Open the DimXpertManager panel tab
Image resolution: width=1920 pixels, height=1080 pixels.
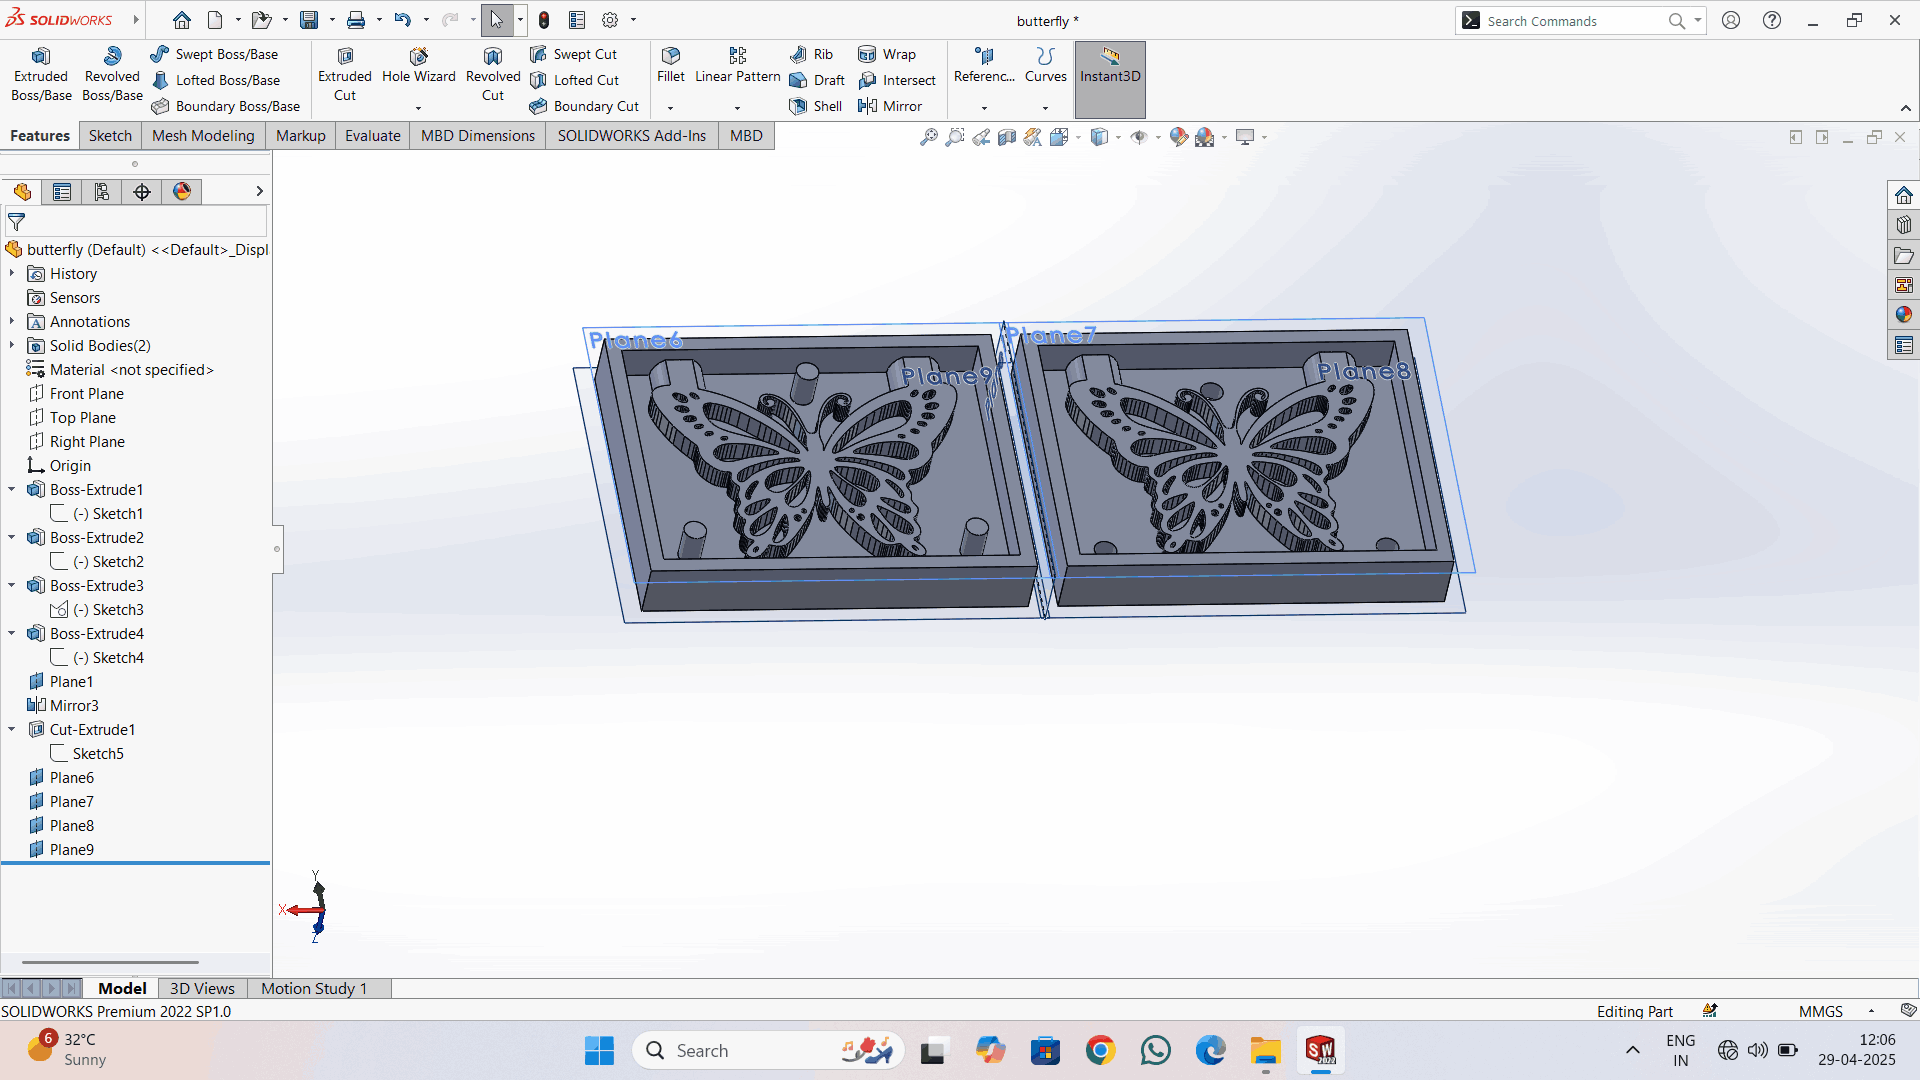point(142,192)
